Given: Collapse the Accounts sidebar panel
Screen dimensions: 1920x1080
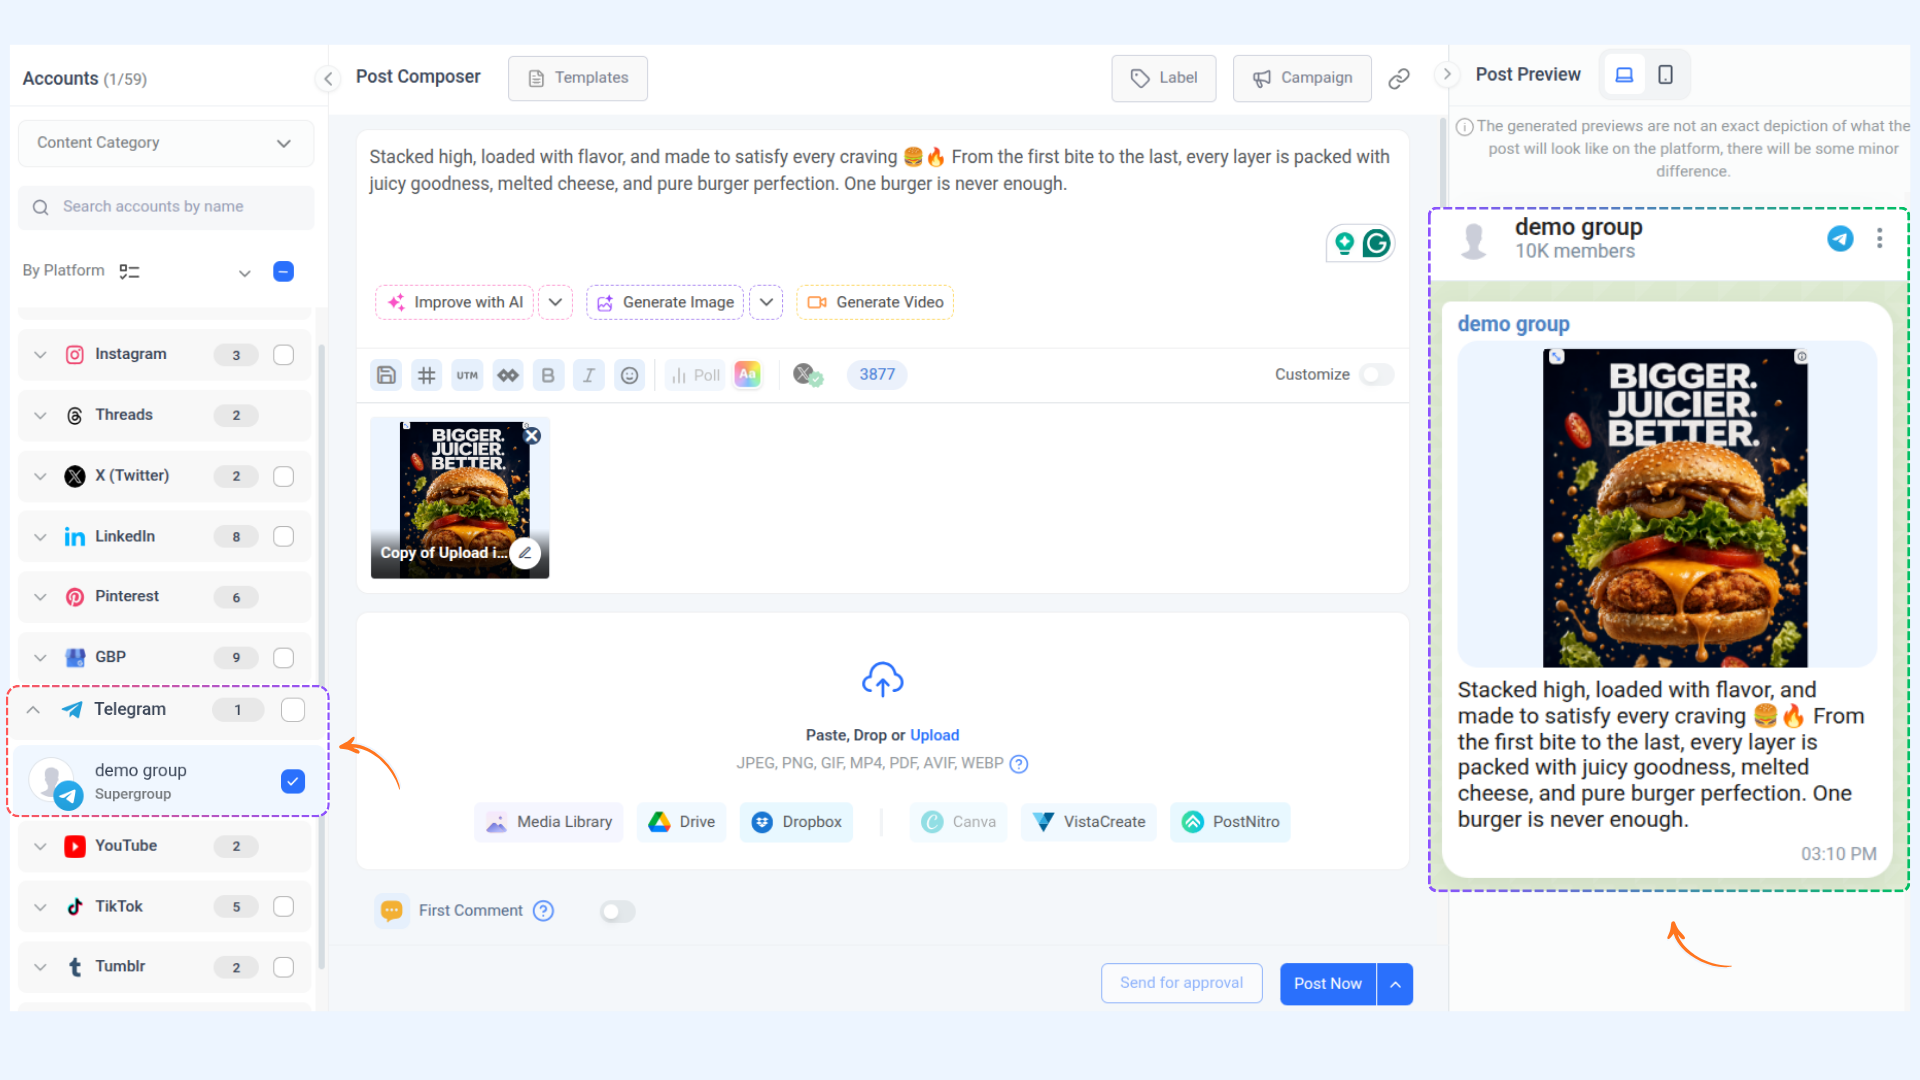Looking at the screenshot, I should click(x=328, y=78).
